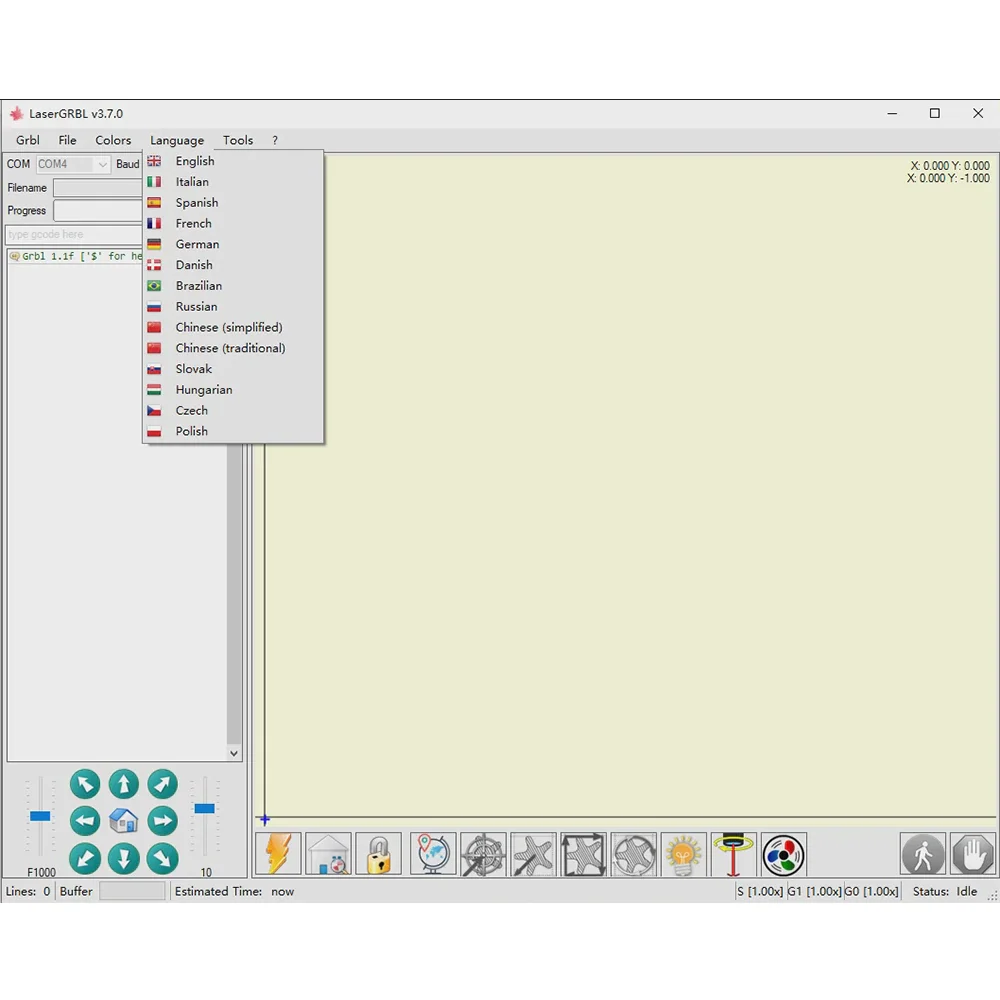1000x1000 pixels.
Task: Click the Status: Idle indicator
Action: (945, 892)
